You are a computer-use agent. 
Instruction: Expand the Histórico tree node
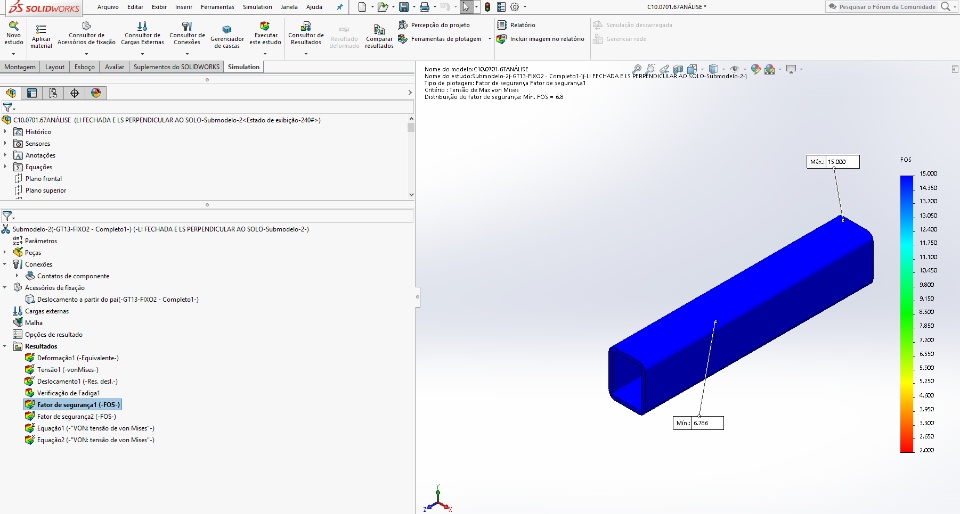[6, 132]
